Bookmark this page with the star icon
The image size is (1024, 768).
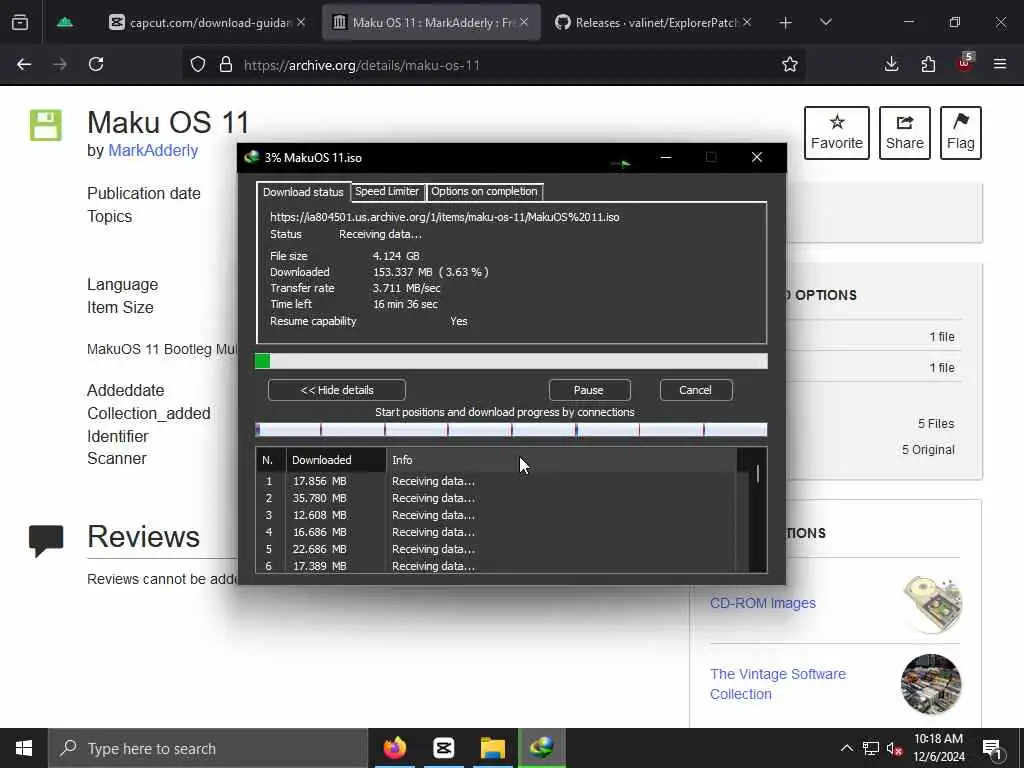(790, 64)
